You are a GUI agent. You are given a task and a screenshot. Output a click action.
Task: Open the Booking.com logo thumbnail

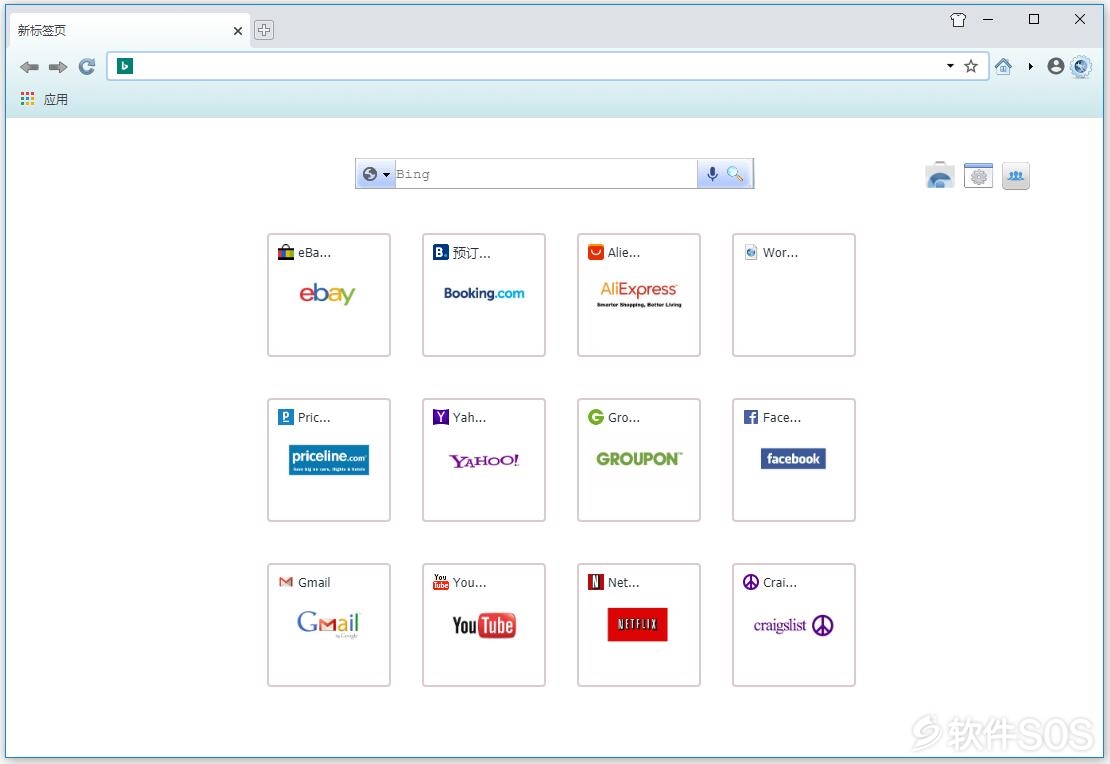(484, 293)
